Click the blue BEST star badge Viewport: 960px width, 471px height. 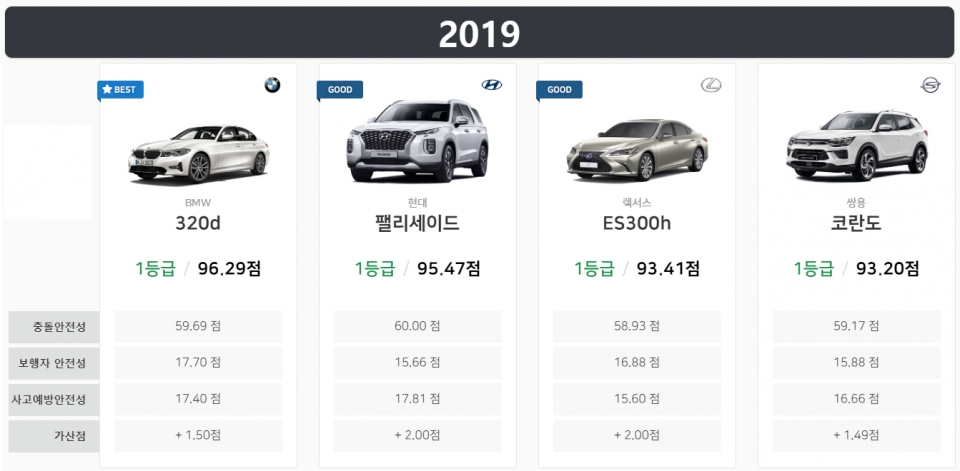pyautogui.click(x=120, y=90)
